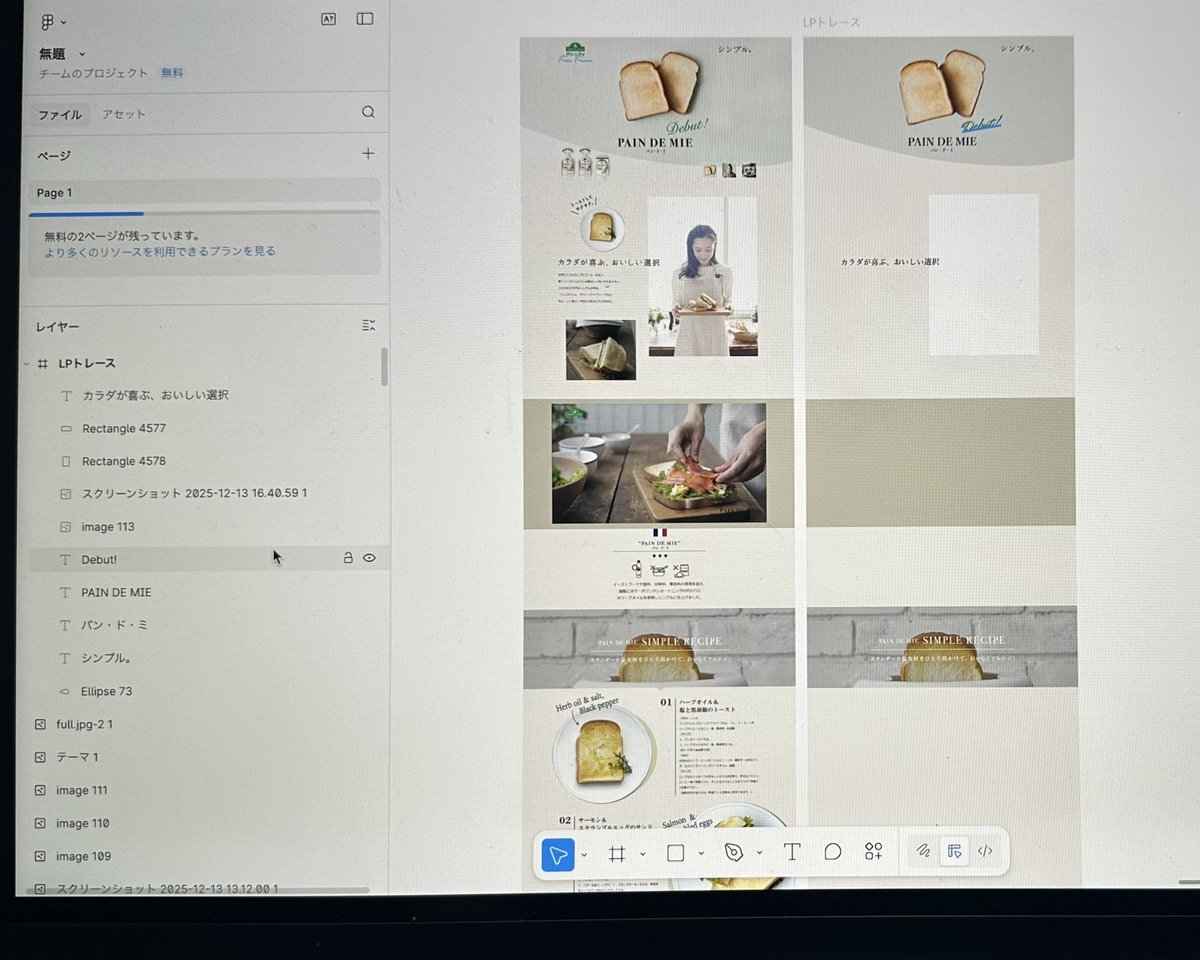
Task: Select the Comment bubble tool
Action: point(832,853)
